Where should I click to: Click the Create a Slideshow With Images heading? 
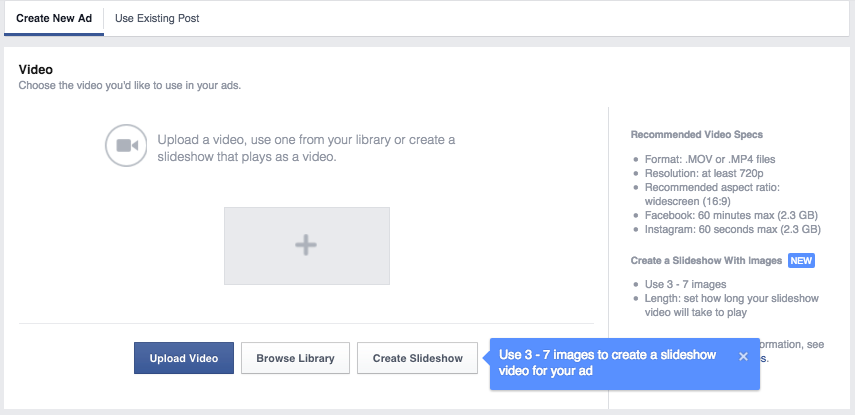(x=707, y=260)
